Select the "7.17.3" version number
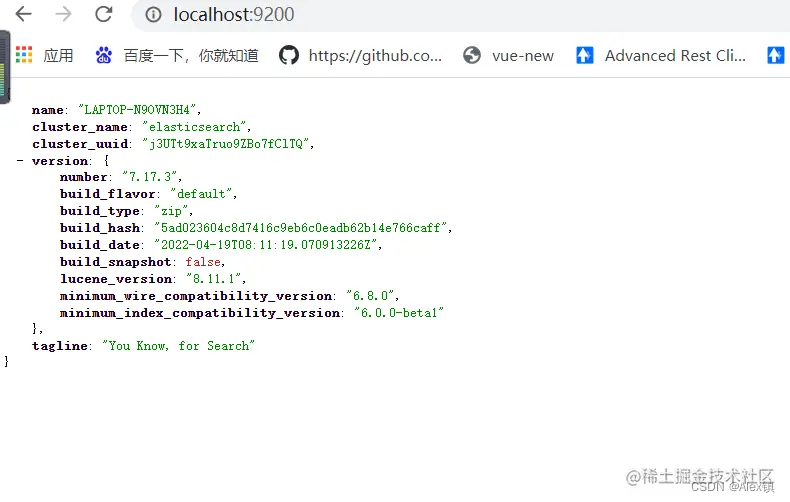 (150, 177)
